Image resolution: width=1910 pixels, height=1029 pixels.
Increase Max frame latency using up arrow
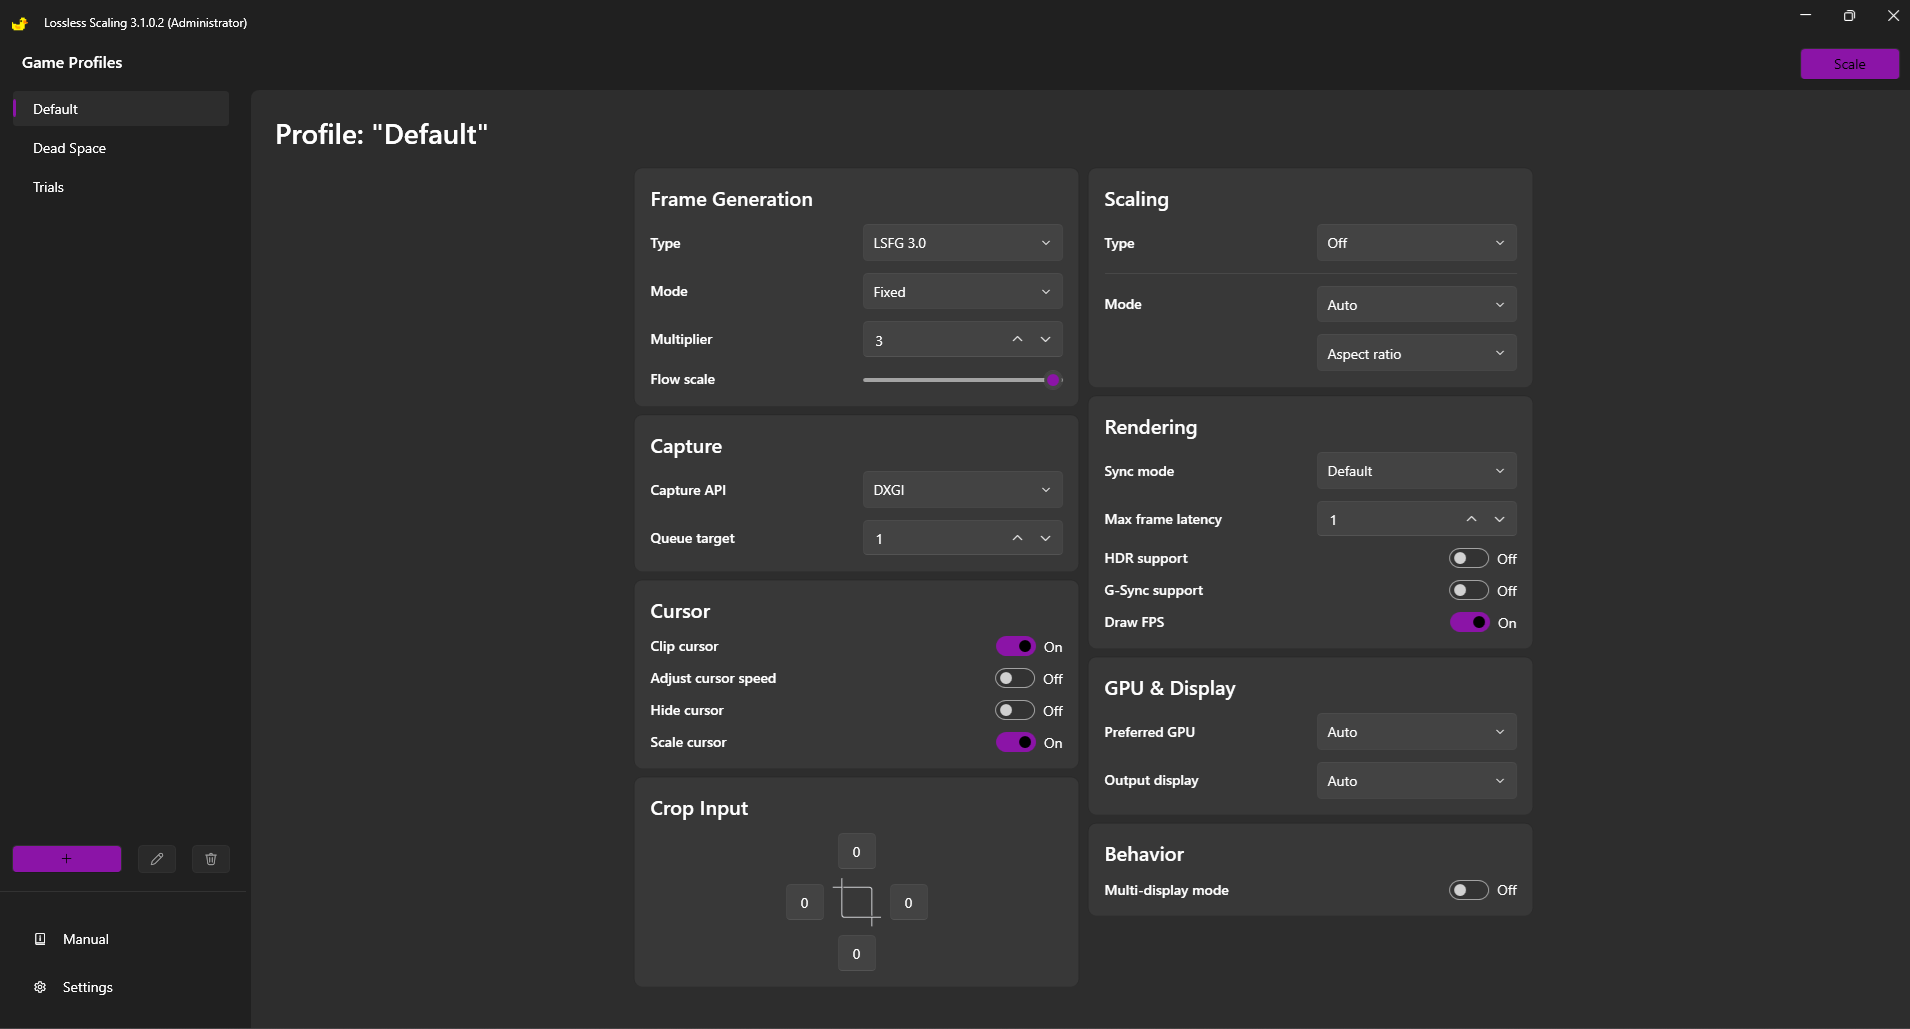pyautogui.click(x=1471, y=519)
